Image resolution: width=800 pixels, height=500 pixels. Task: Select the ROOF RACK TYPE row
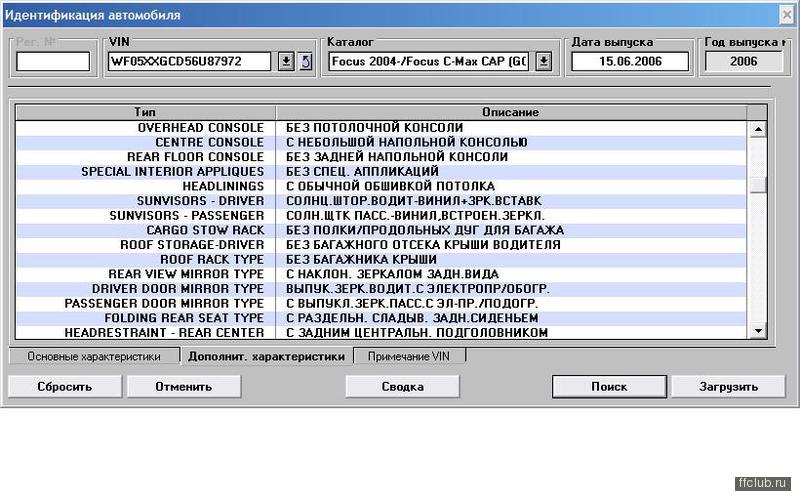tap(381, 260)
